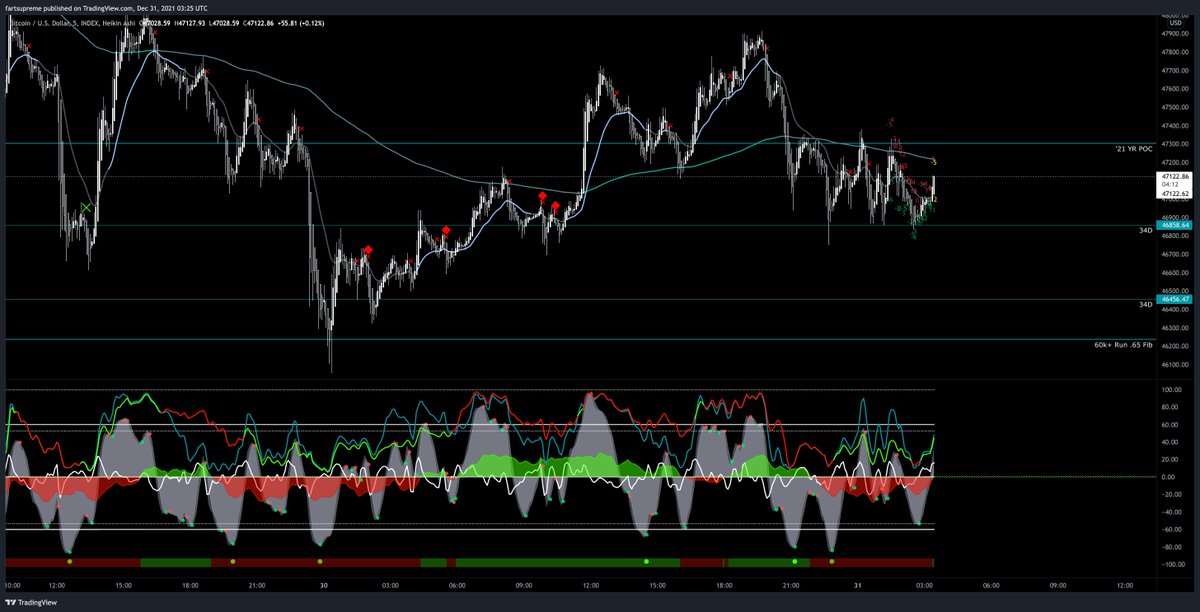Click the 47700.00 price axis label
The width and height of the screenshot is (1200, 612).
(x=1175, y=70)
